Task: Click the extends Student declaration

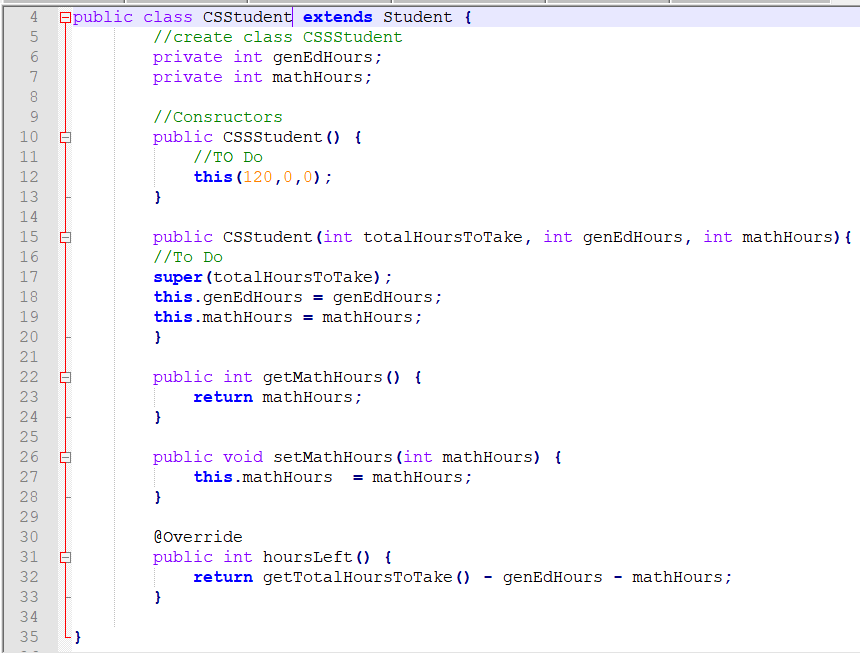Action: (375, 16)
